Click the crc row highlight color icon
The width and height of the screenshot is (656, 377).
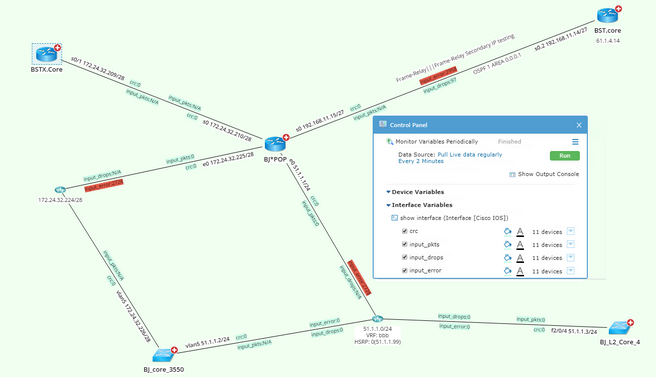point(507,231)
